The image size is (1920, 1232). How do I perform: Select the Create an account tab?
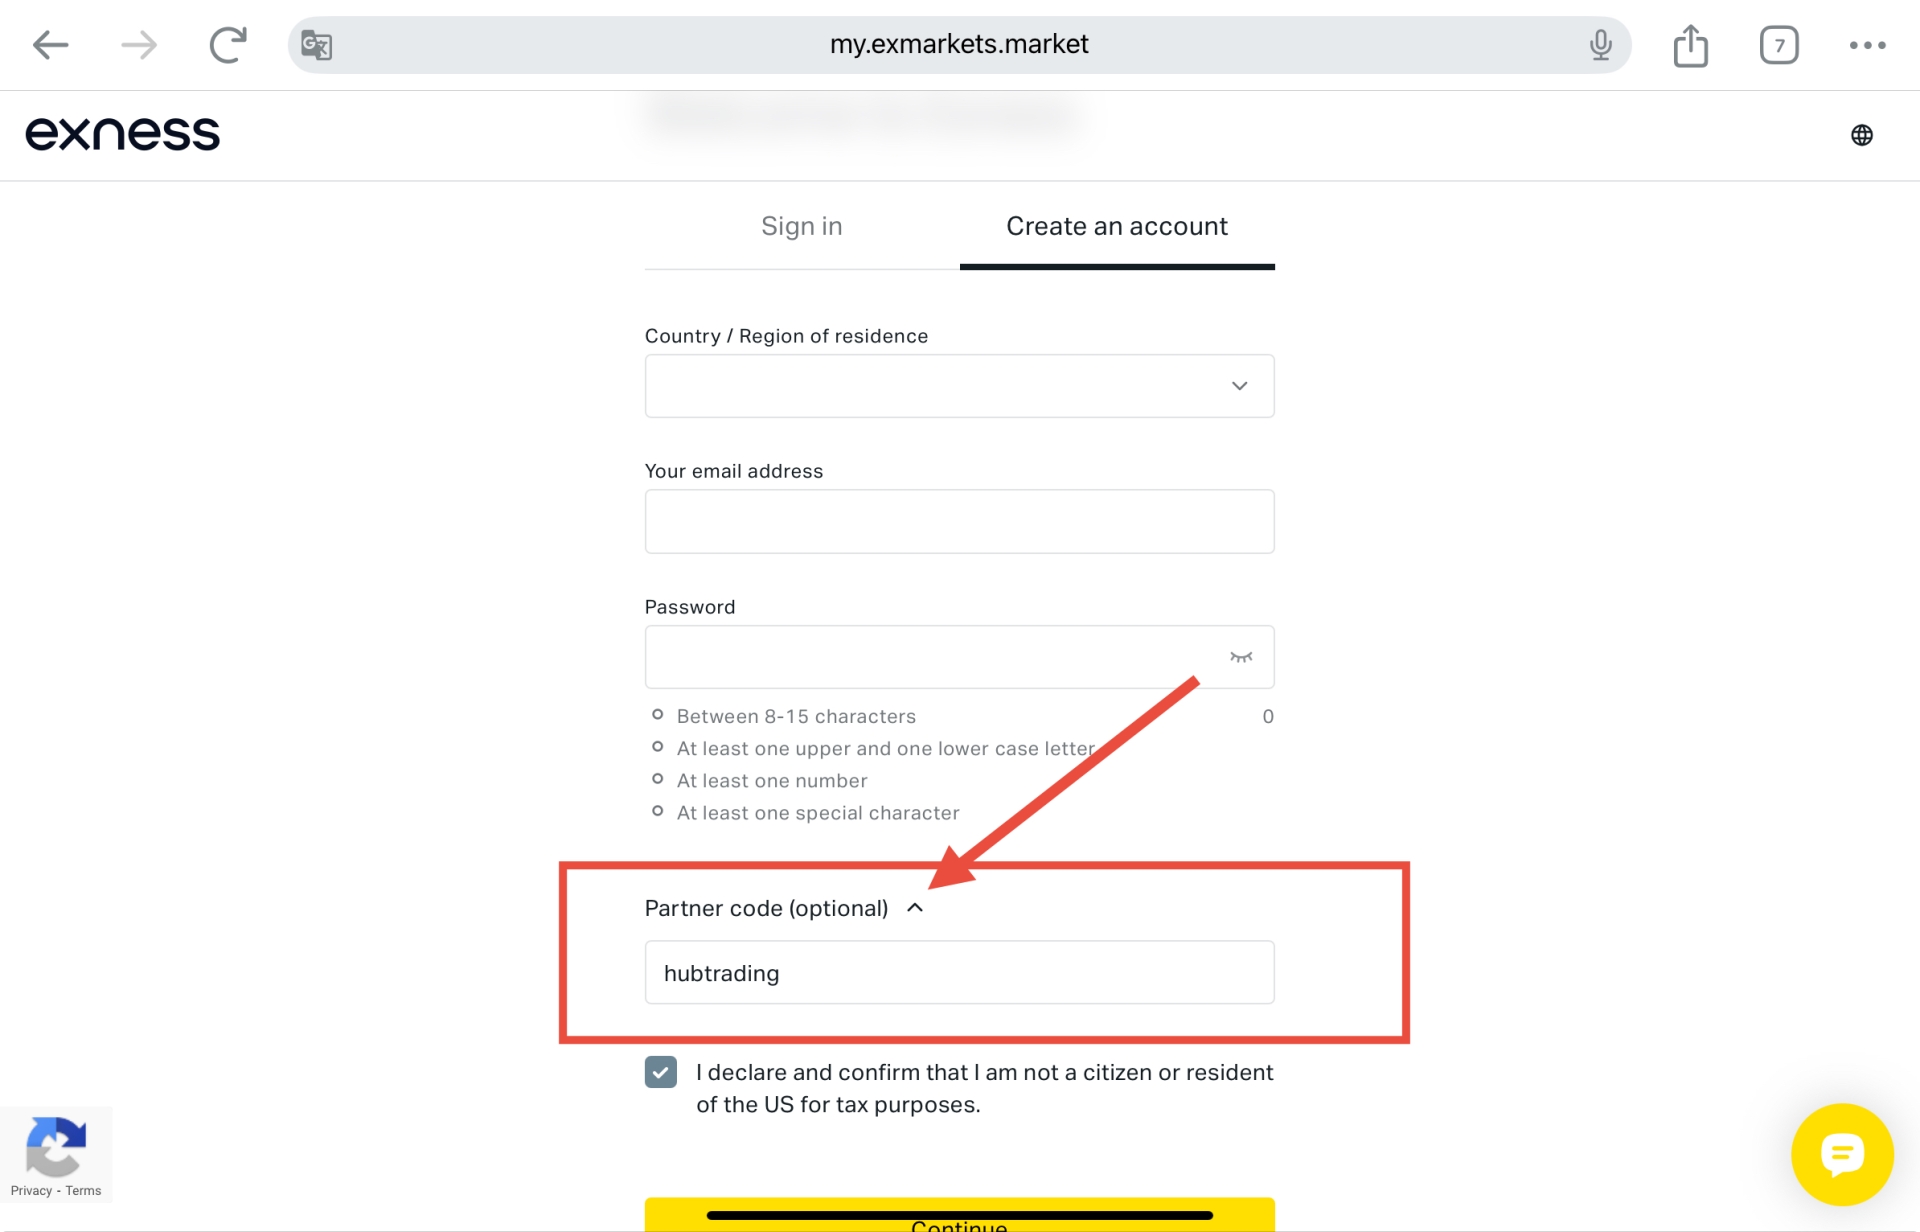tap(1116, 227)
